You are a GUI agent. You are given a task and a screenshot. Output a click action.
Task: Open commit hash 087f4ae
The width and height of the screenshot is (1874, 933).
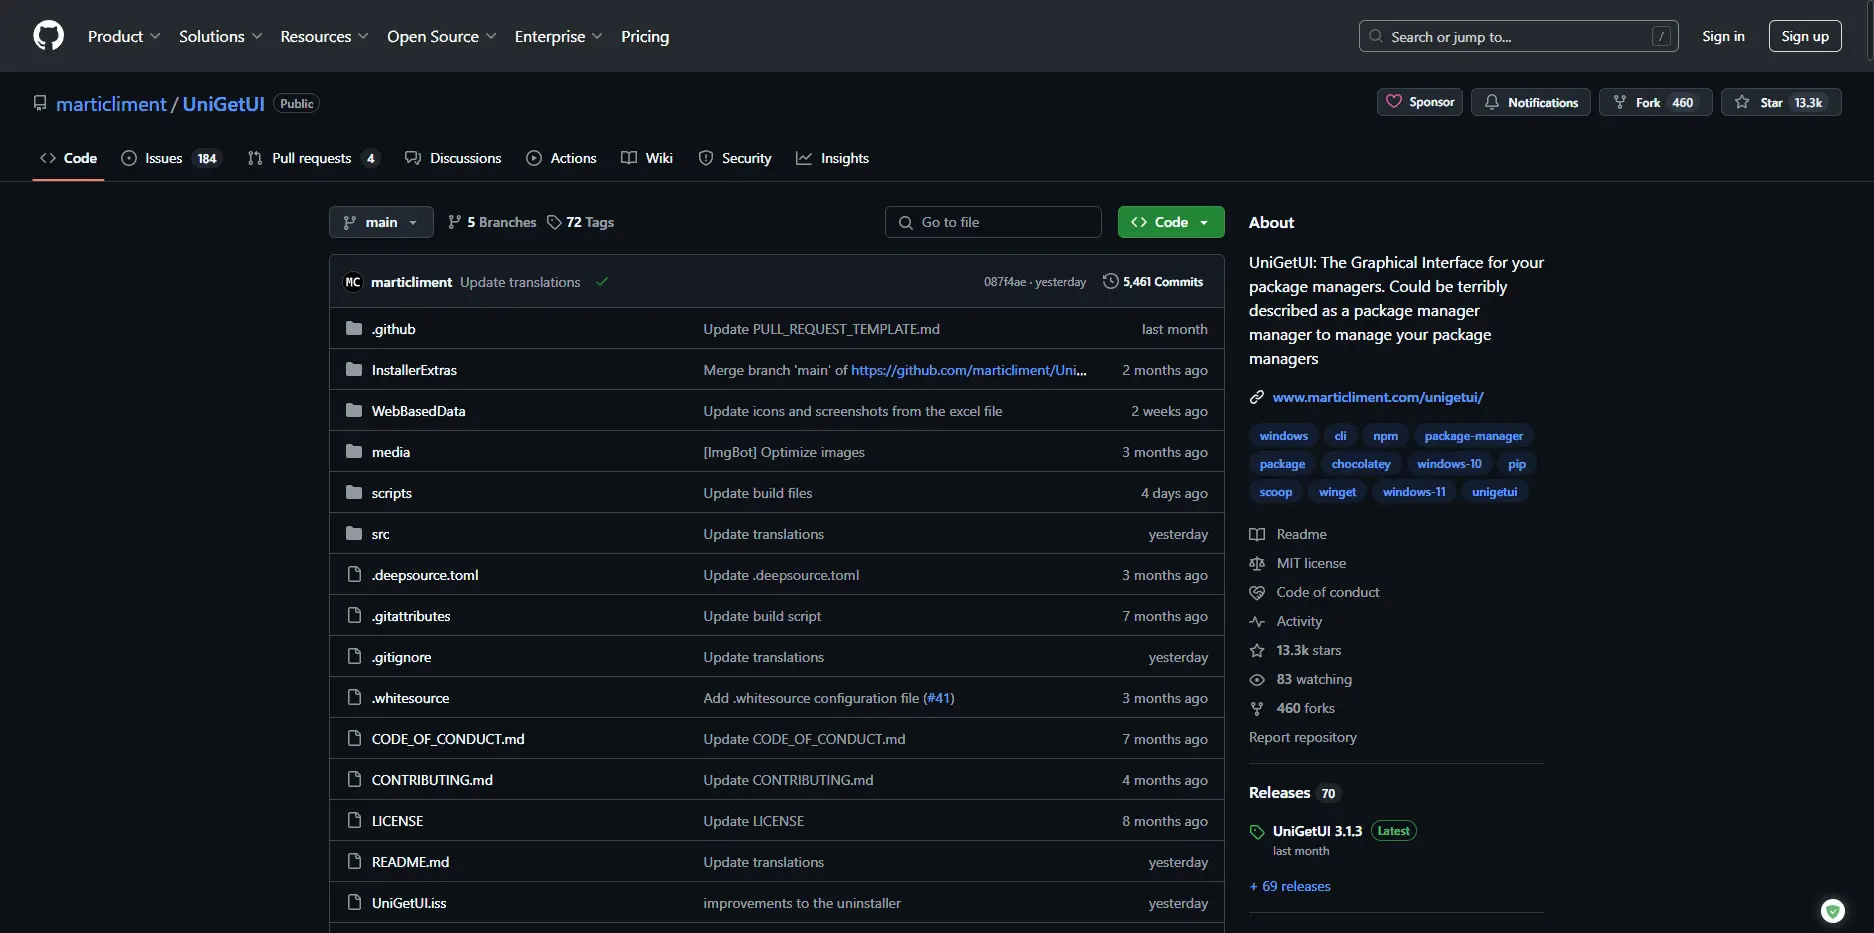pyautogui.click(x=1004, y=282)
